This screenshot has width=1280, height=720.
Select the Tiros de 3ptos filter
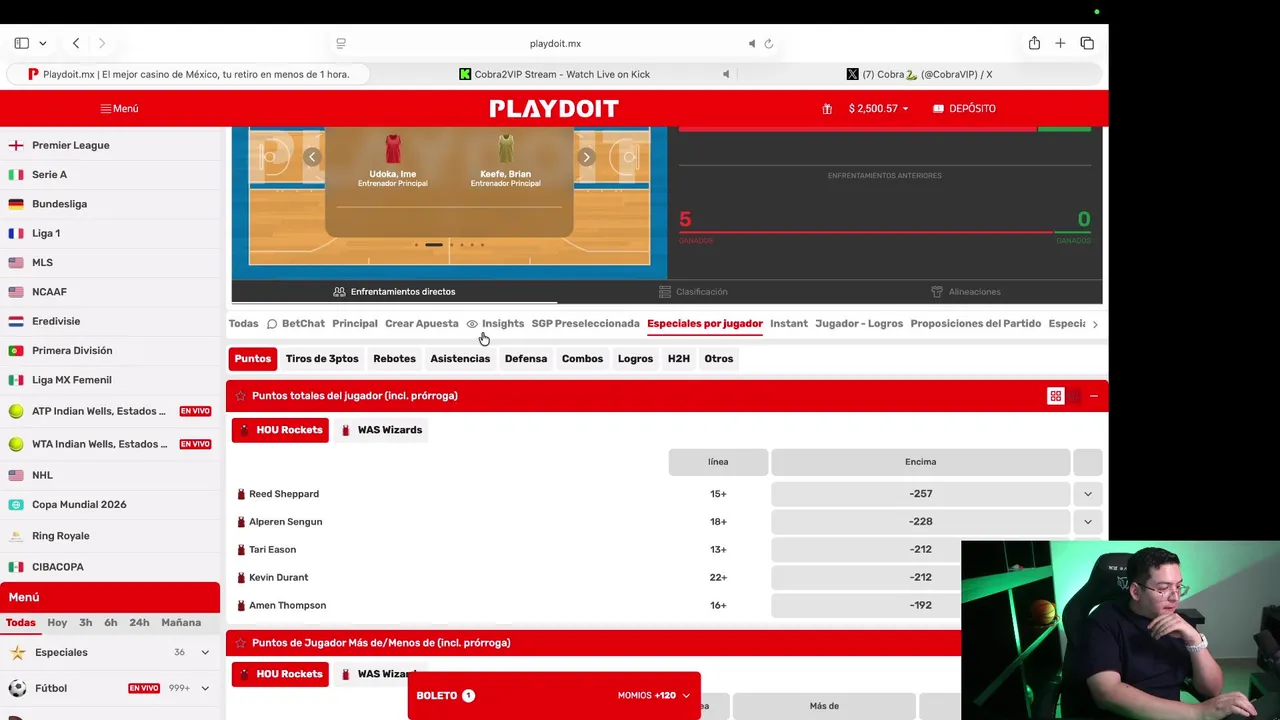click(x=322, y=359)
